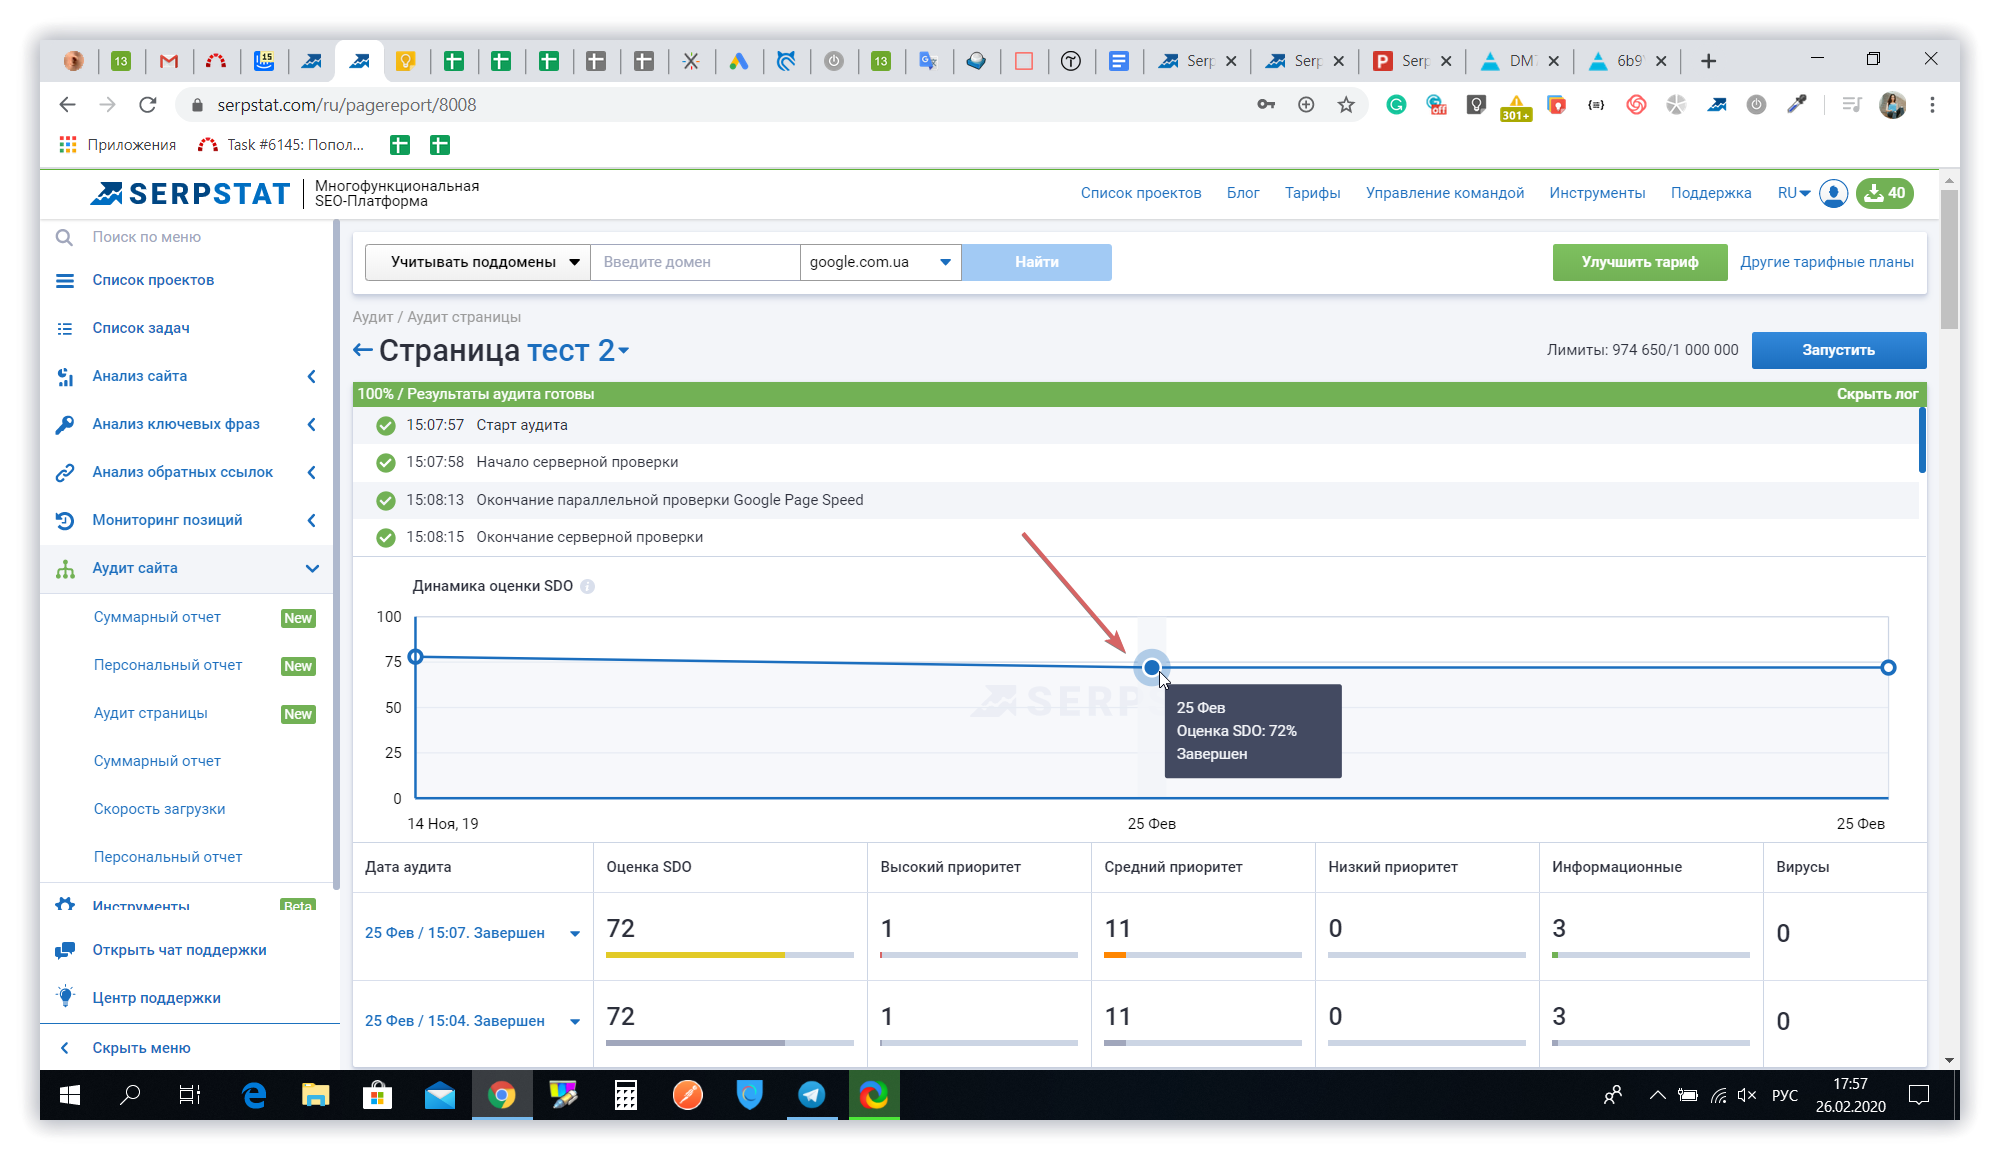Open Скорость загрузки menu item
Screen dimensions: 2000x1160
coord(159,809)
